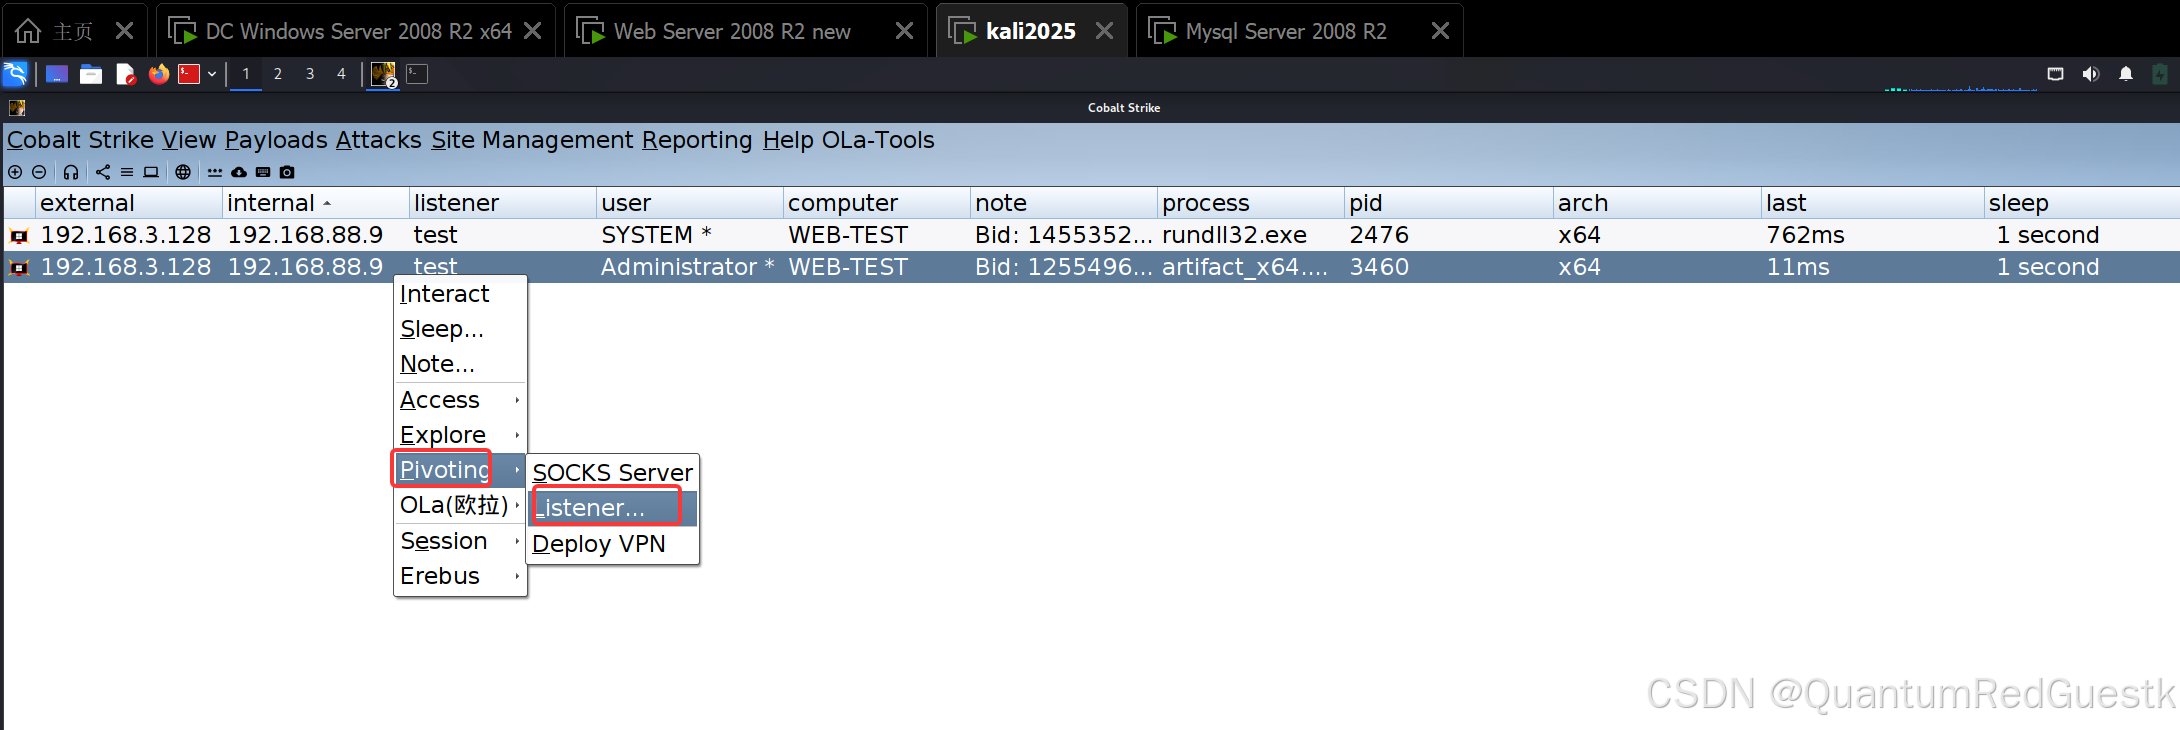
Task: Select the SYSTEM * beacon row
Action: [1092, 235]
